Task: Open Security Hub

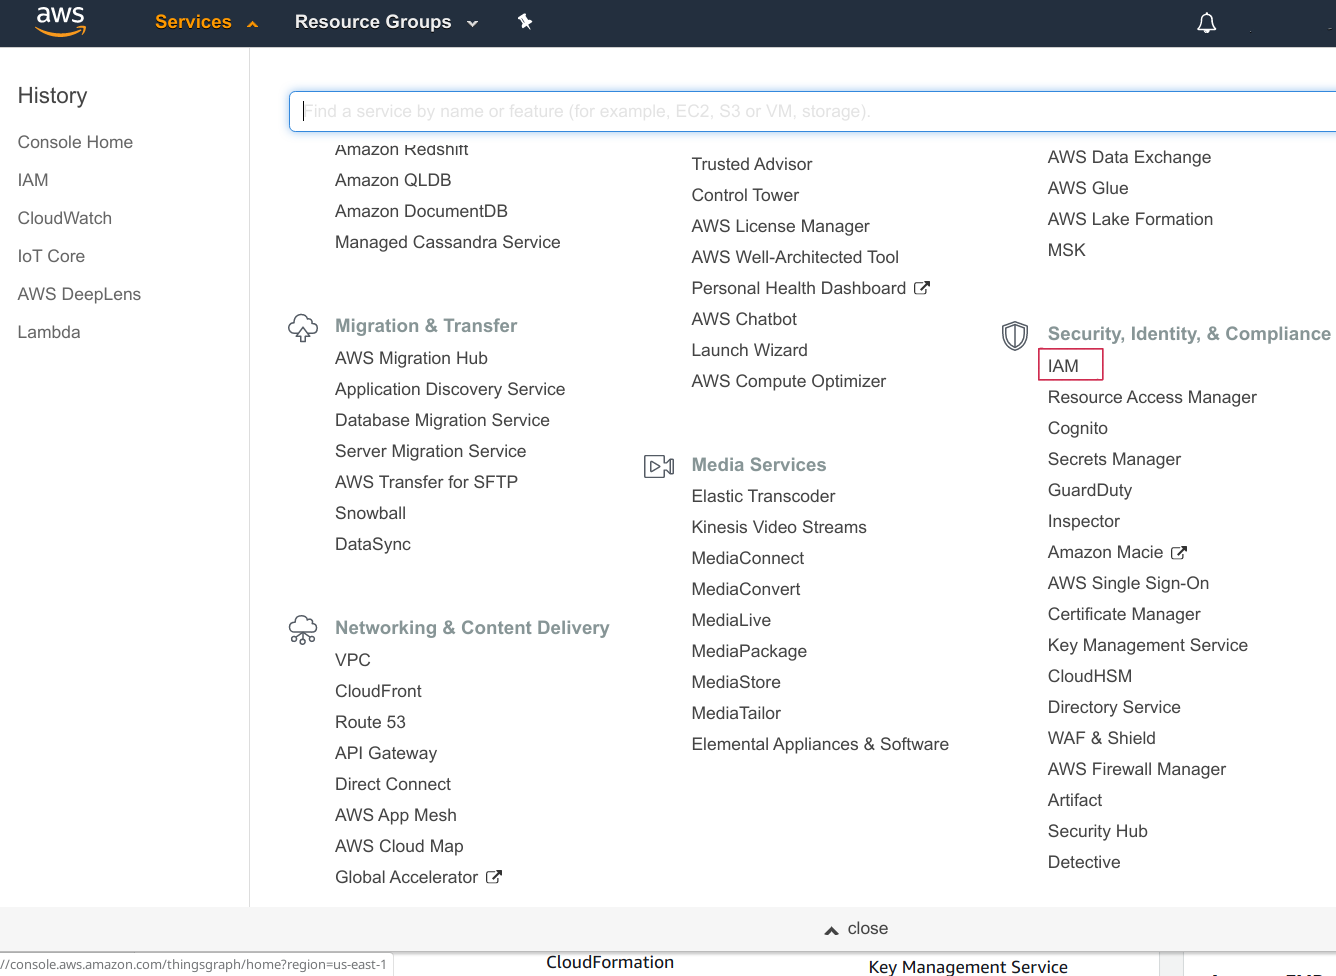Action: point(1098,831)
